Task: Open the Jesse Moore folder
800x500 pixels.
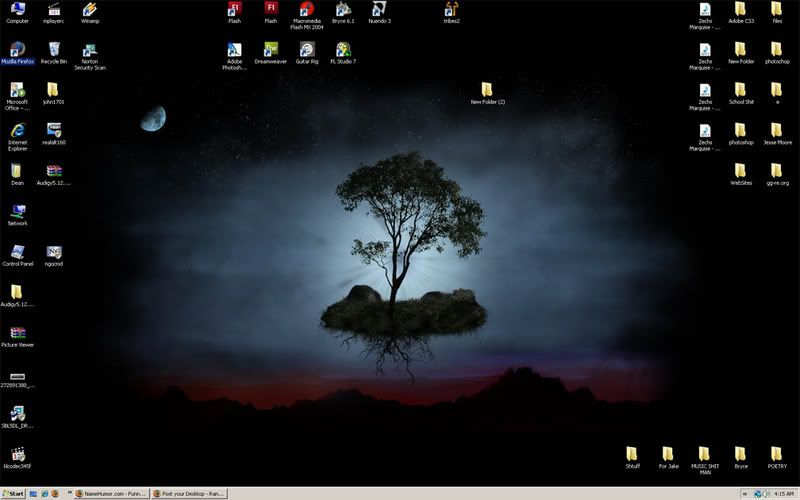Action: 777,134
